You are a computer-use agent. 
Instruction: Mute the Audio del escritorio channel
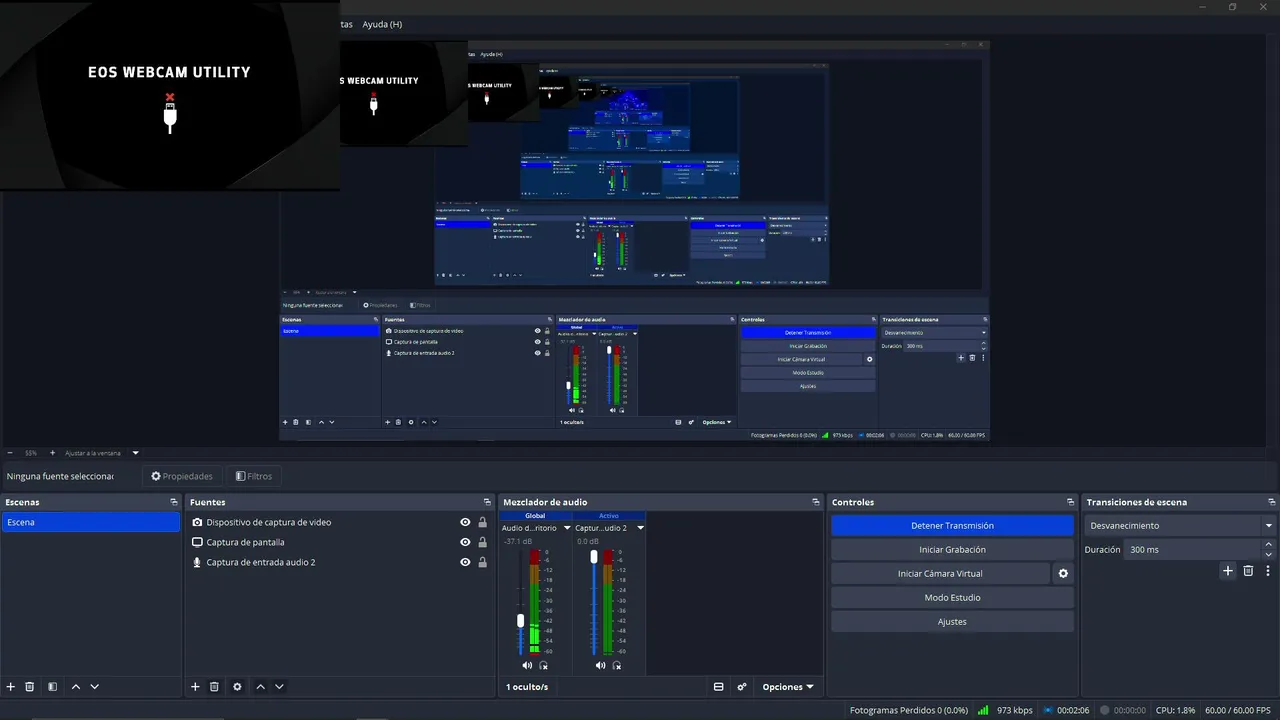[527, 665]
